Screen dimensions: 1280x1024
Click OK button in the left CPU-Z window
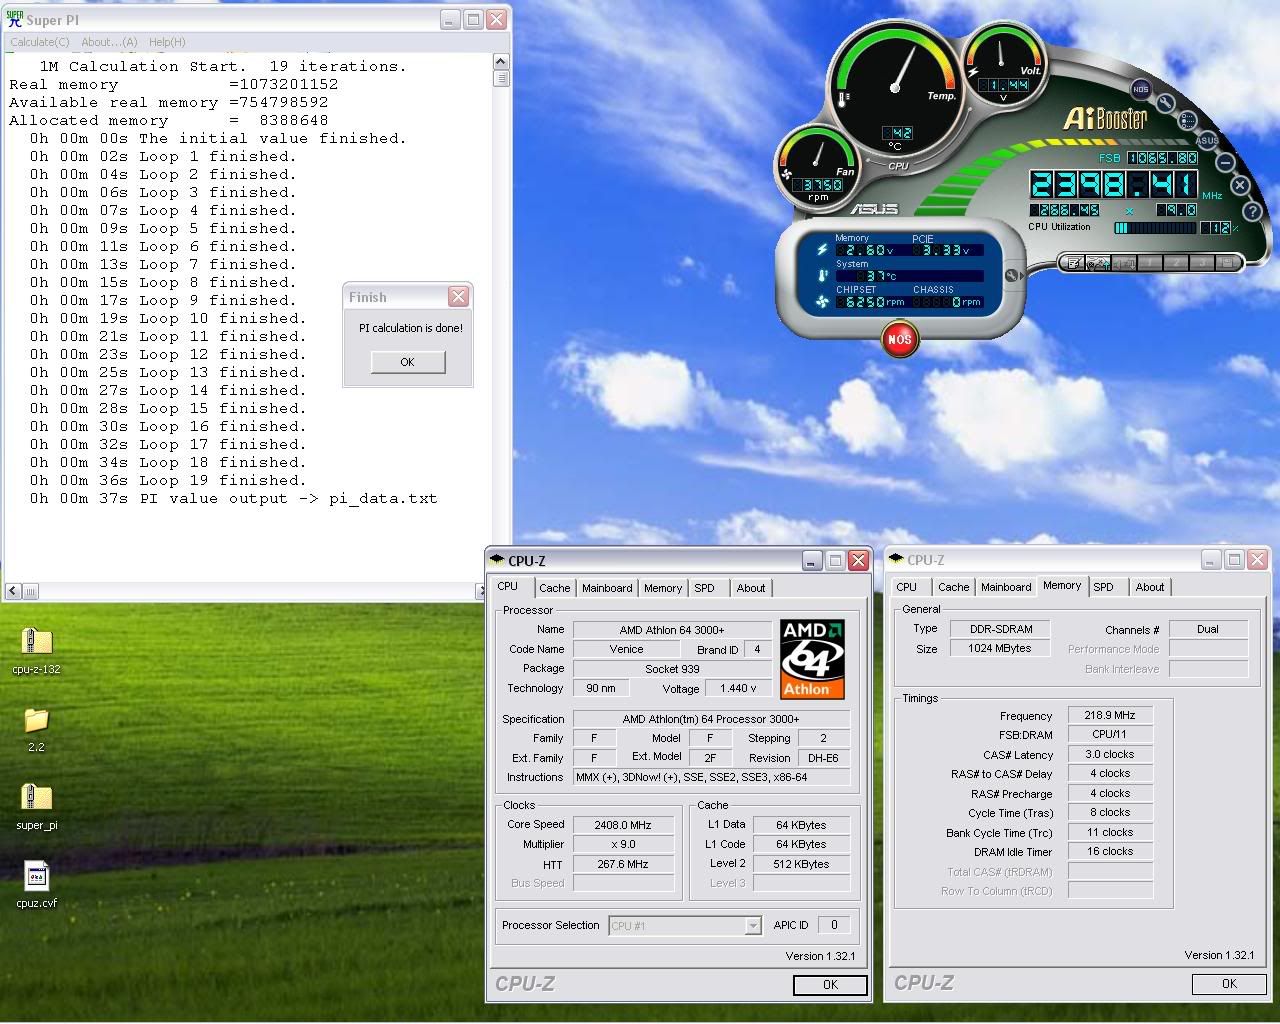[829, 985]
